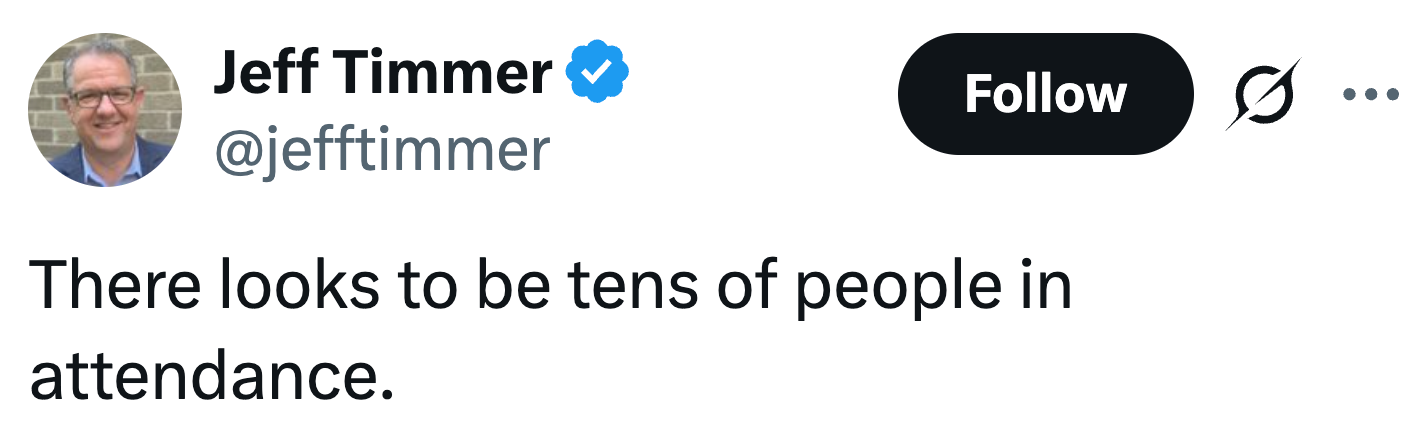Open the @jefftimmer handle link
This screenshot has height=444, width=1424.
pos(381,148)
